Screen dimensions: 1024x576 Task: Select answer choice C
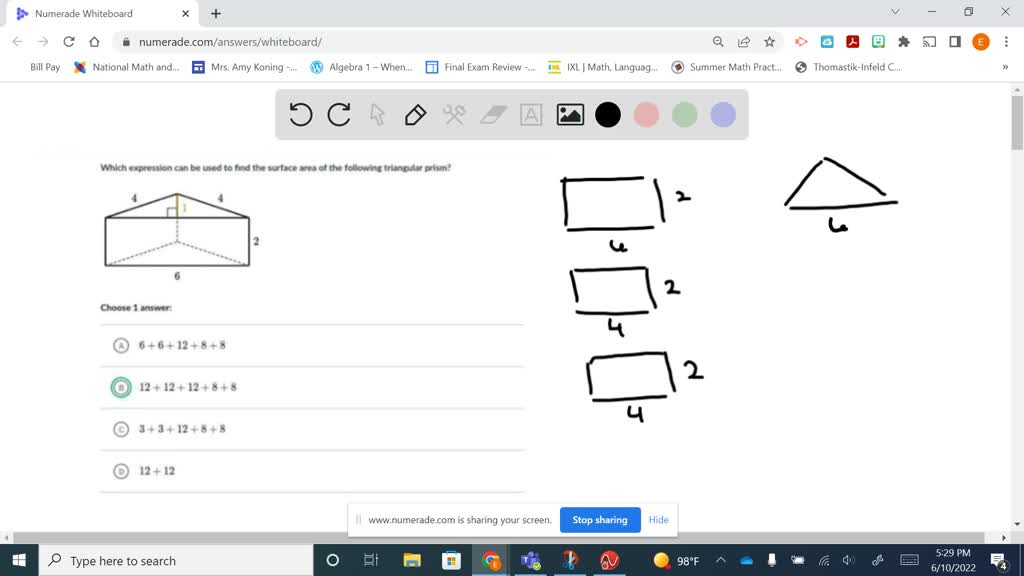click(121, 427)
